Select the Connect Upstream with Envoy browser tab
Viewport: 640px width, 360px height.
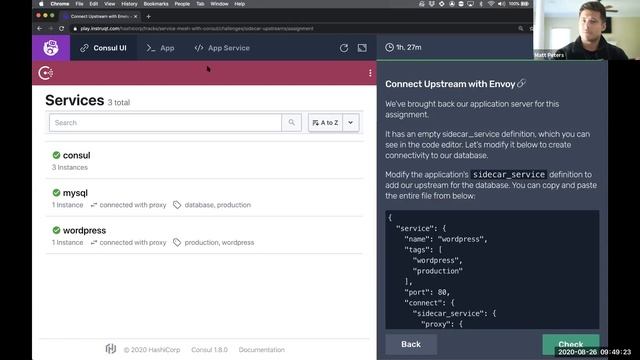pyautogui.click(x=100, y=16)
